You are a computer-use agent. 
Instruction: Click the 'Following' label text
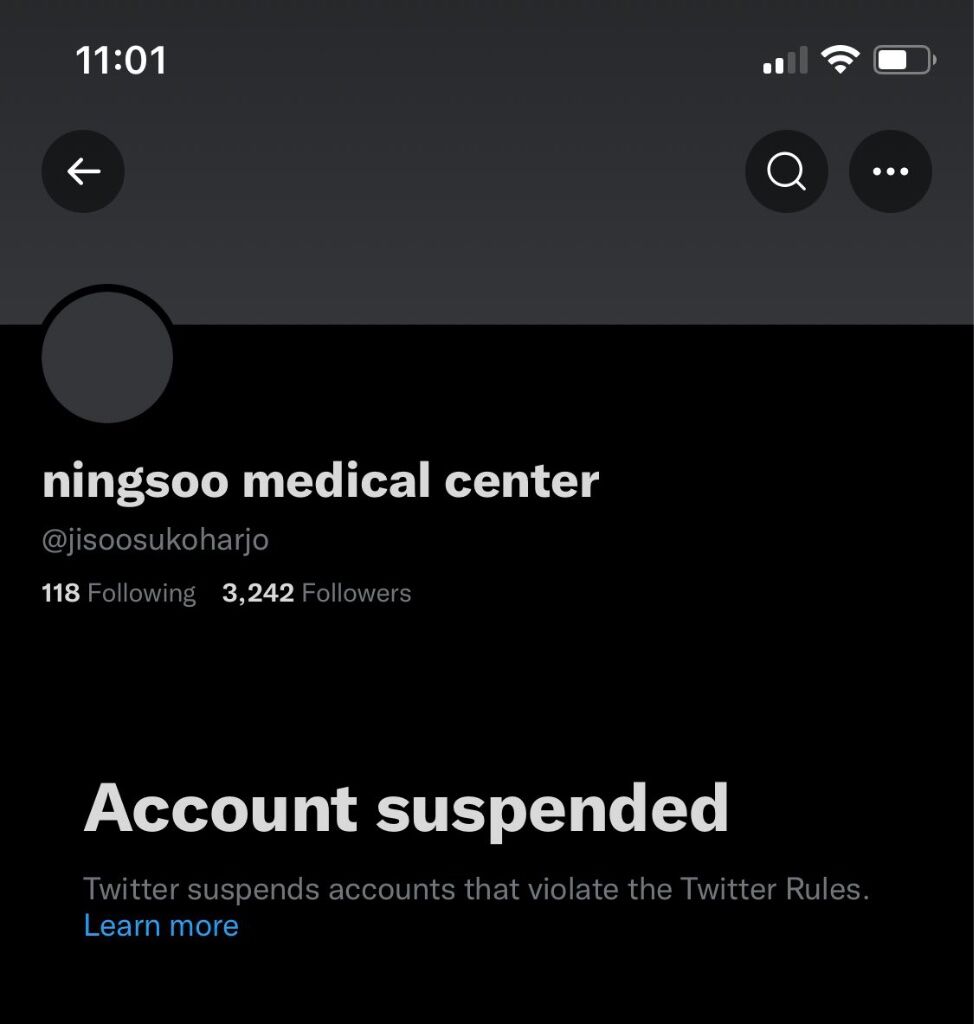click(141, 594)
